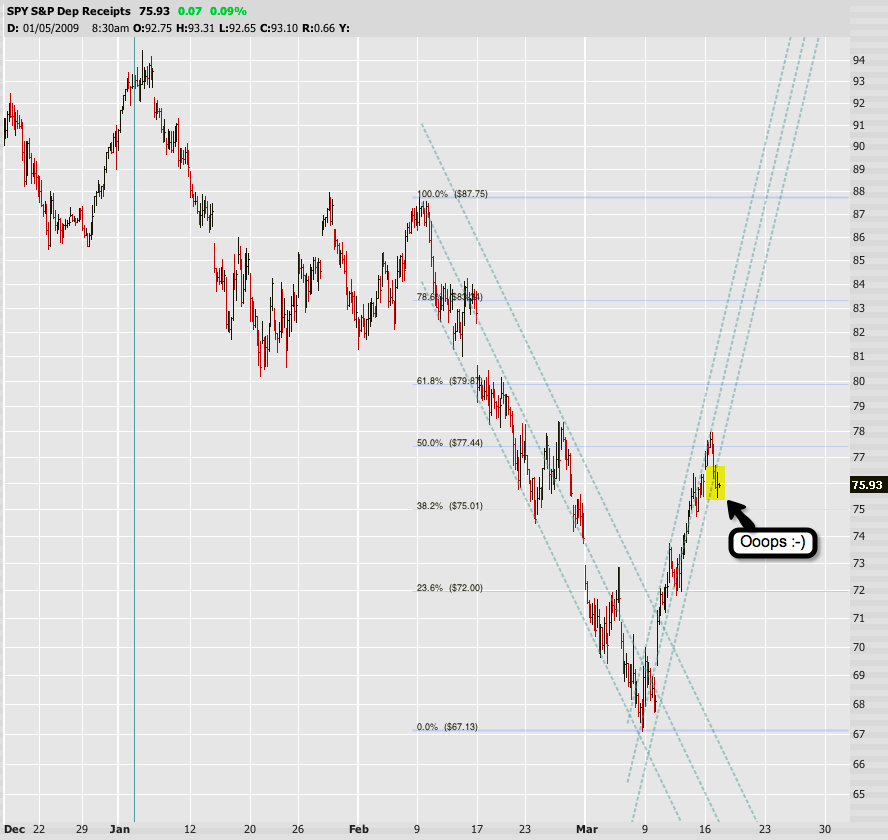Click the Mar label on date axis
The width and height of the screenshot is (888, 840).
click(x=587, y=829)
